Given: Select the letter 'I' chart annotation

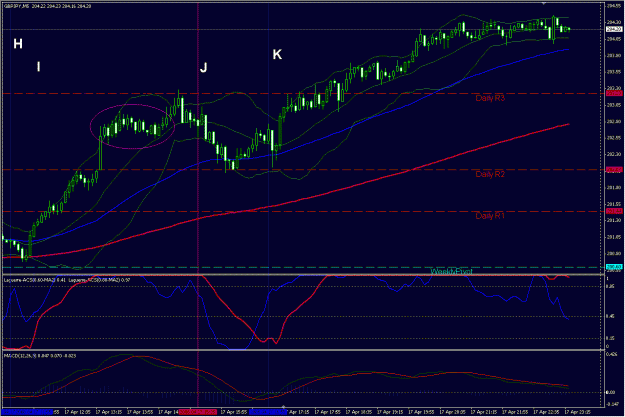Looking at the screenshot, I should (38, 67).
